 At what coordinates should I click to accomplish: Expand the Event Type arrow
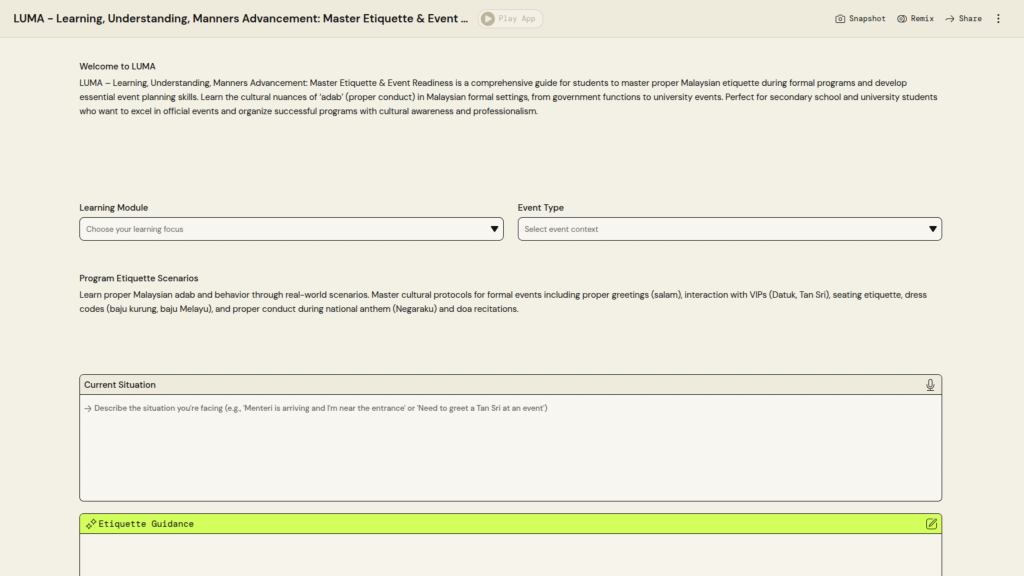click(x=933, y=229)
